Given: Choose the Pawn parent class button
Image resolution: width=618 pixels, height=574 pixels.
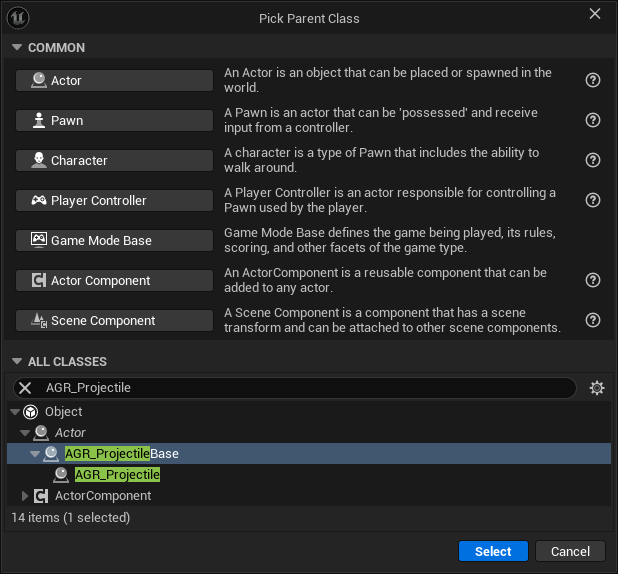Looking at the screenshot, I should [114, 120].
